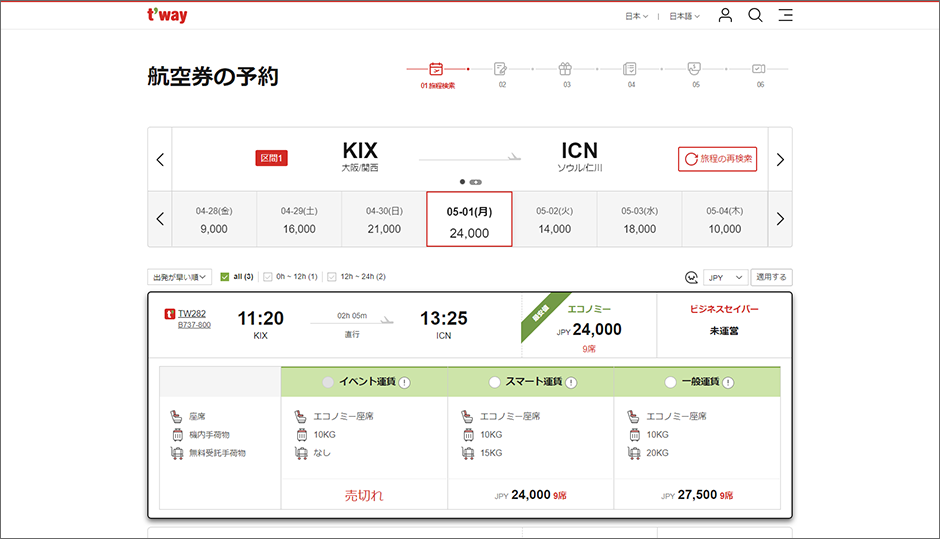This screenshot has width=940, height=539.
Task: Click the 旅程の再検索 button
Action: click(717, 159)
